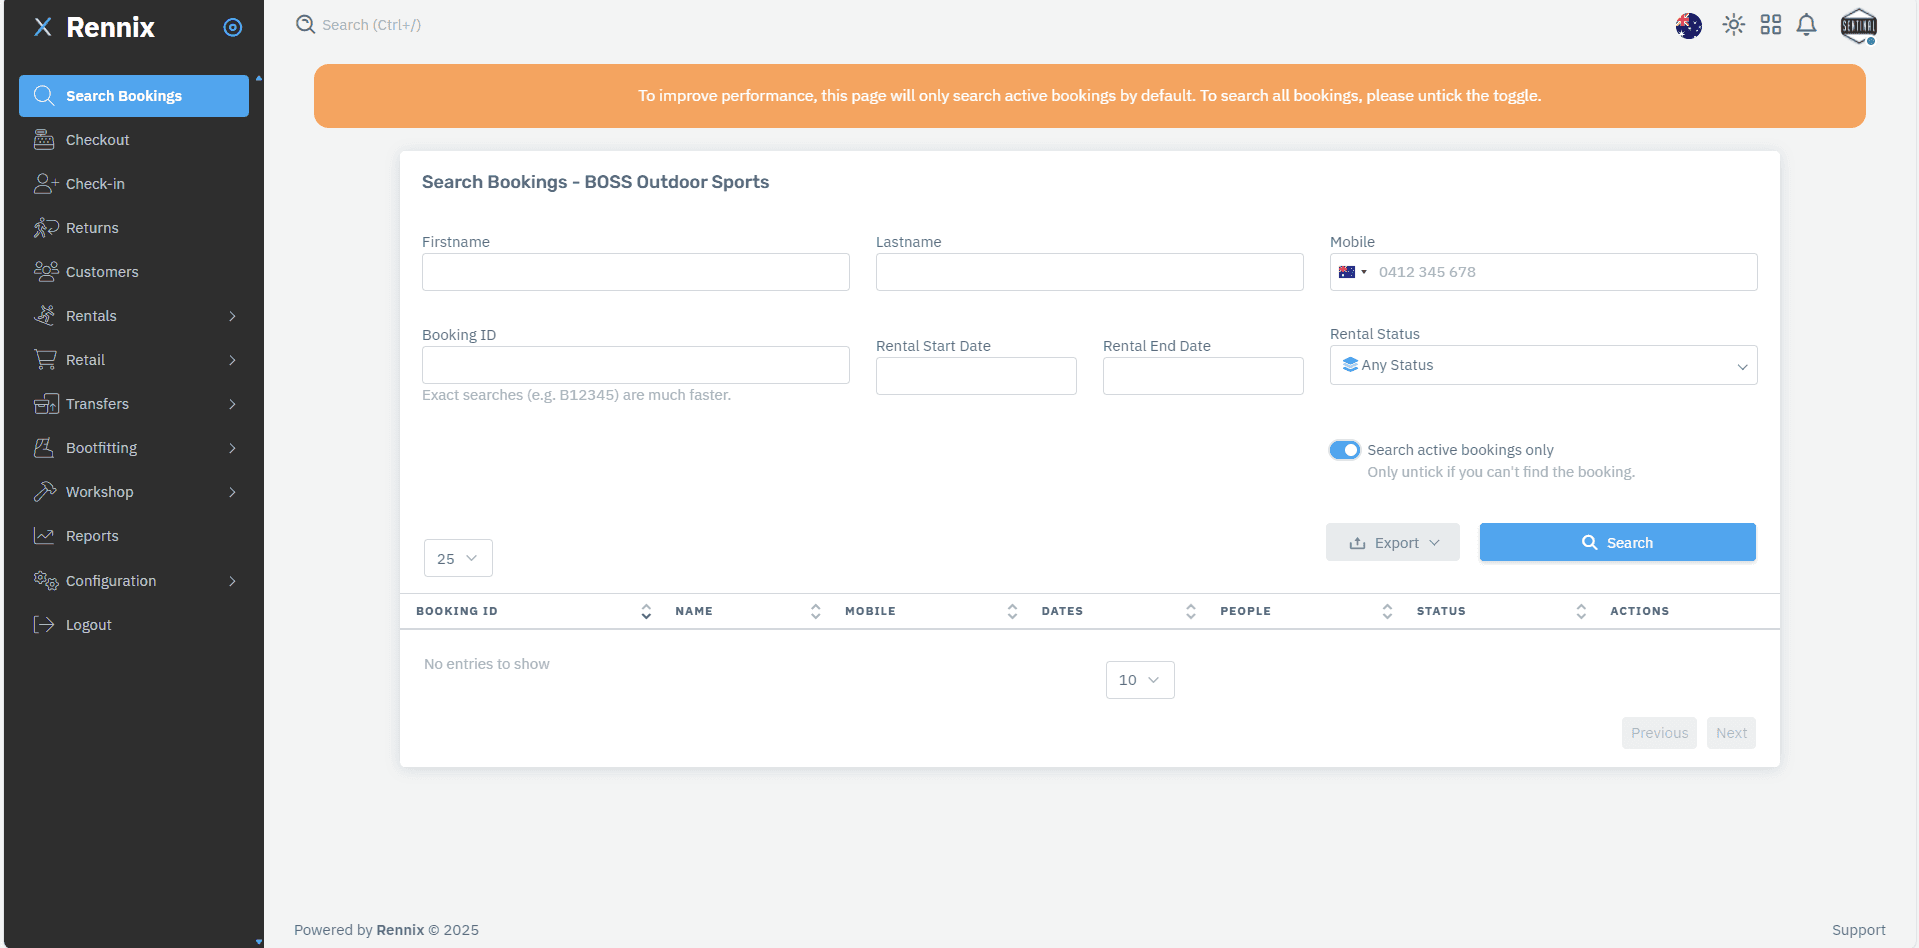Open the mobile country code flag dropdown
Viewport: 1919px width, 948px height.
tap(1352, 272)
